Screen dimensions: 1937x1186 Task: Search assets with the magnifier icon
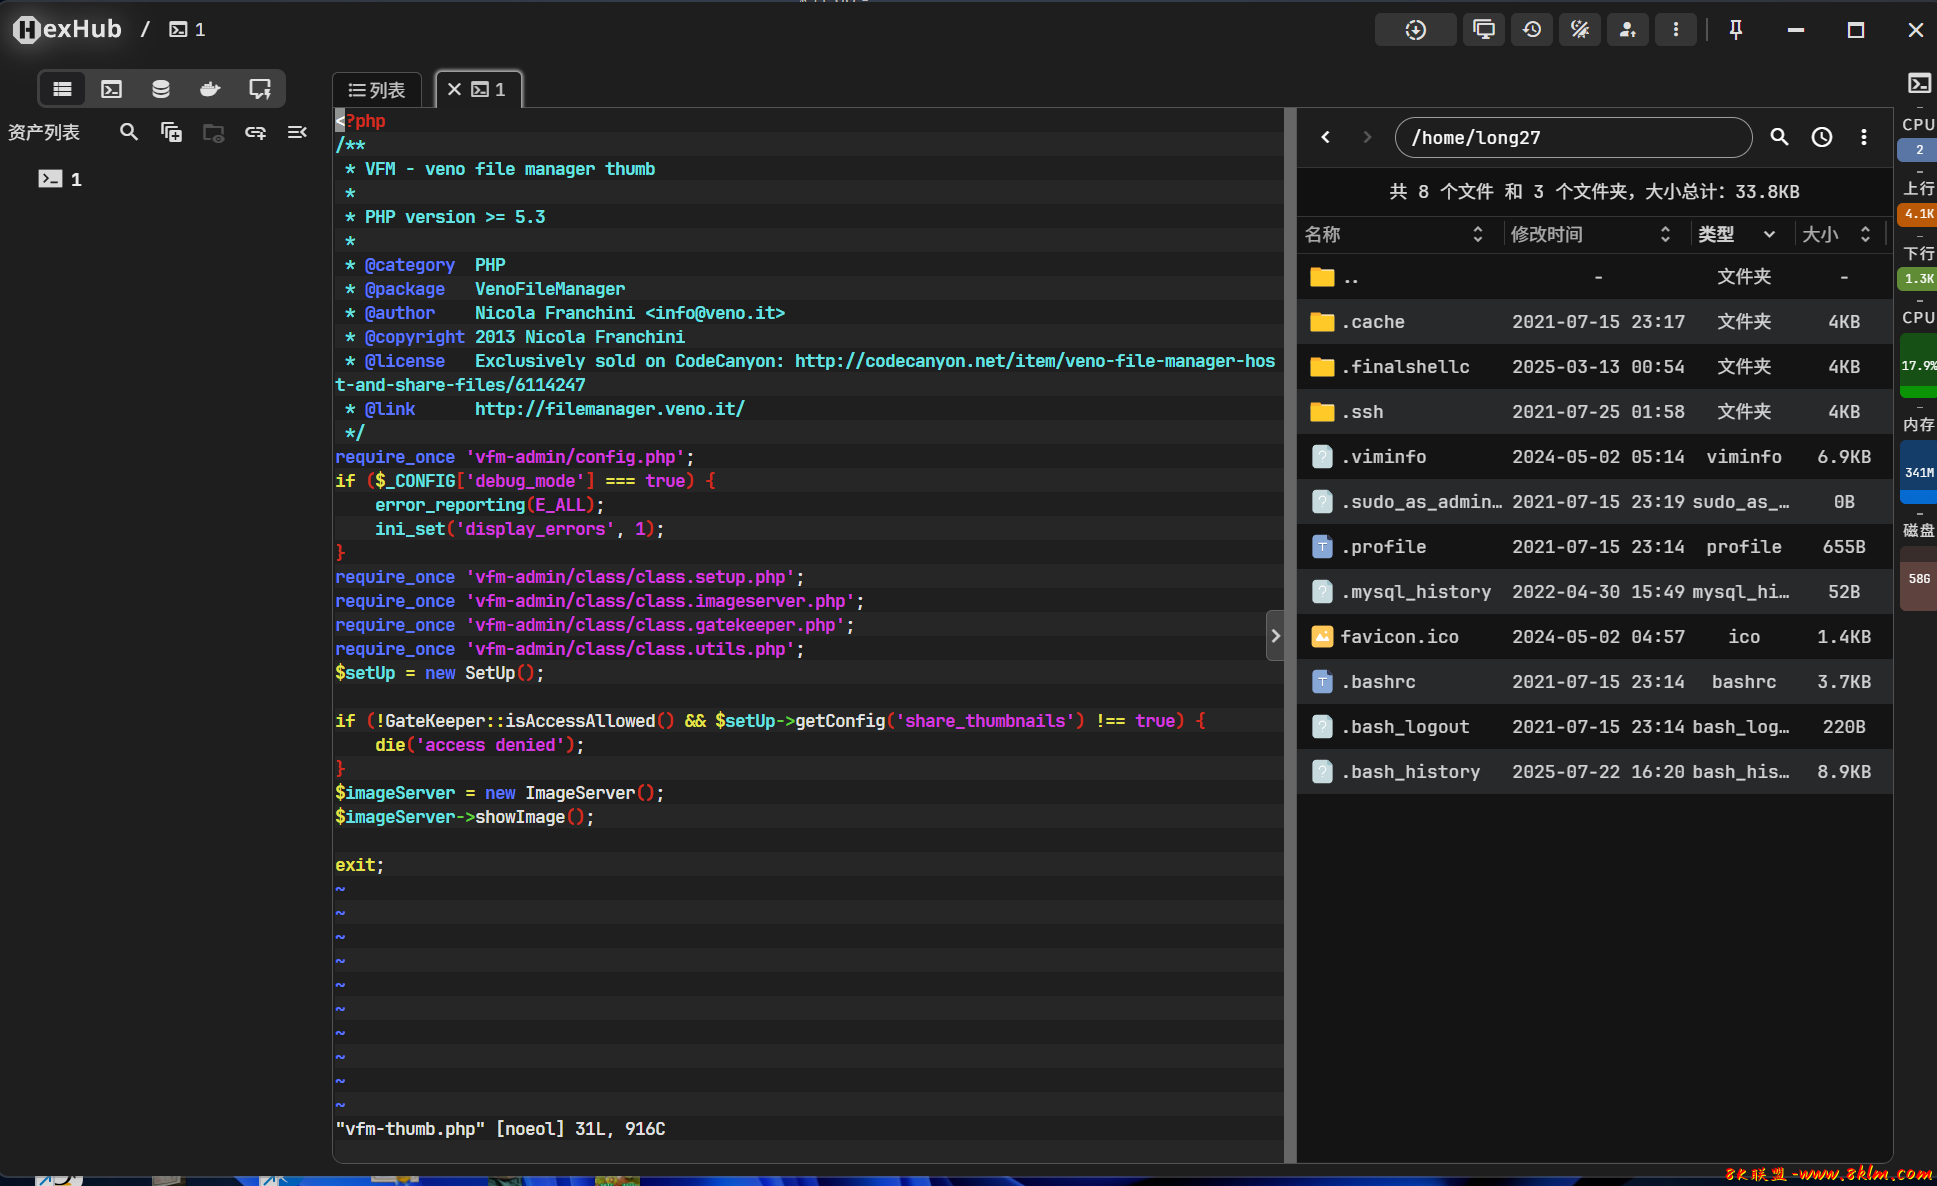[x=129, y=132]
